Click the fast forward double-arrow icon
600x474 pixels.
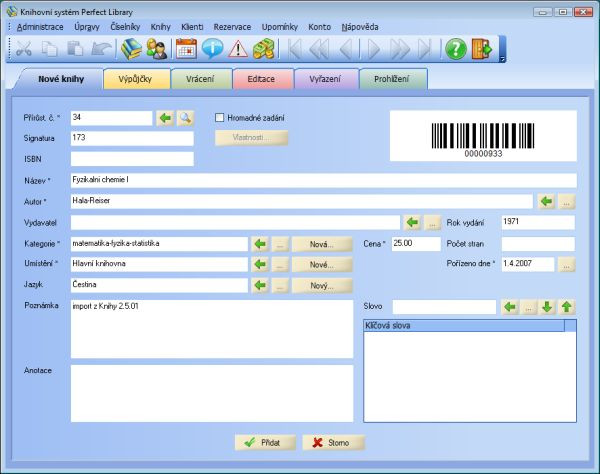tap(399, 49)
